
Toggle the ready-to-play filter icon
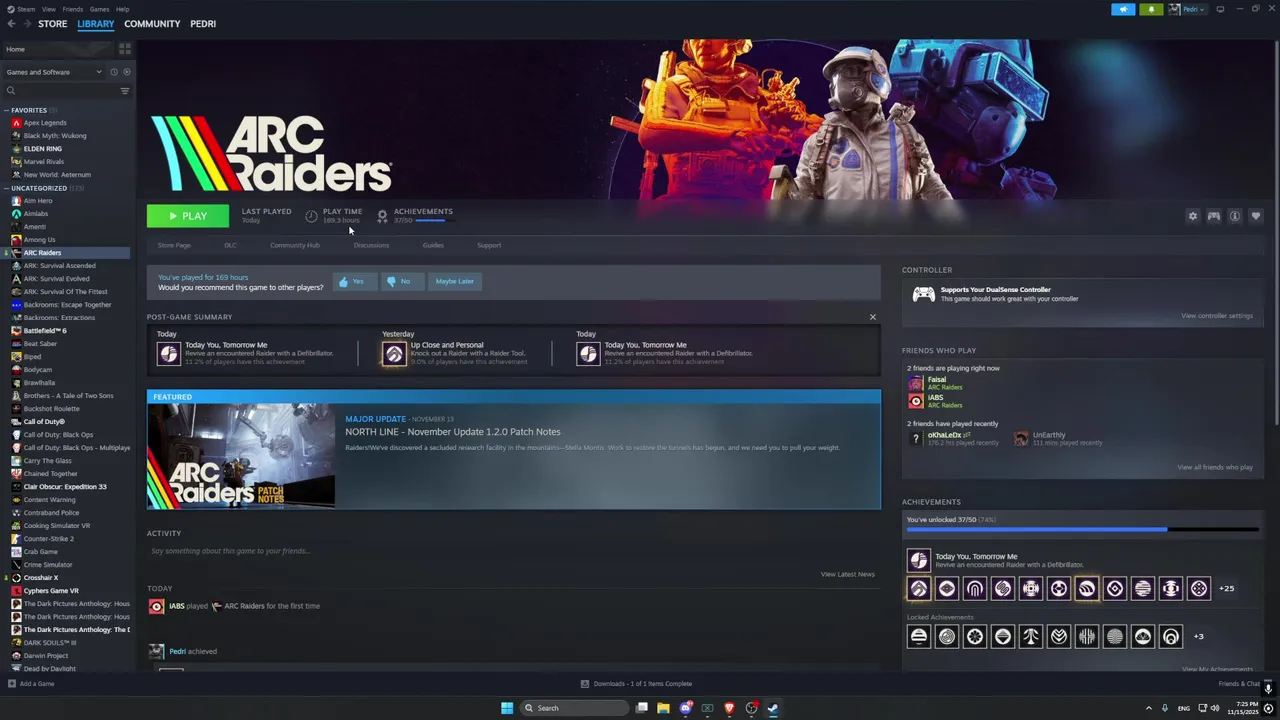coord(126,72)
